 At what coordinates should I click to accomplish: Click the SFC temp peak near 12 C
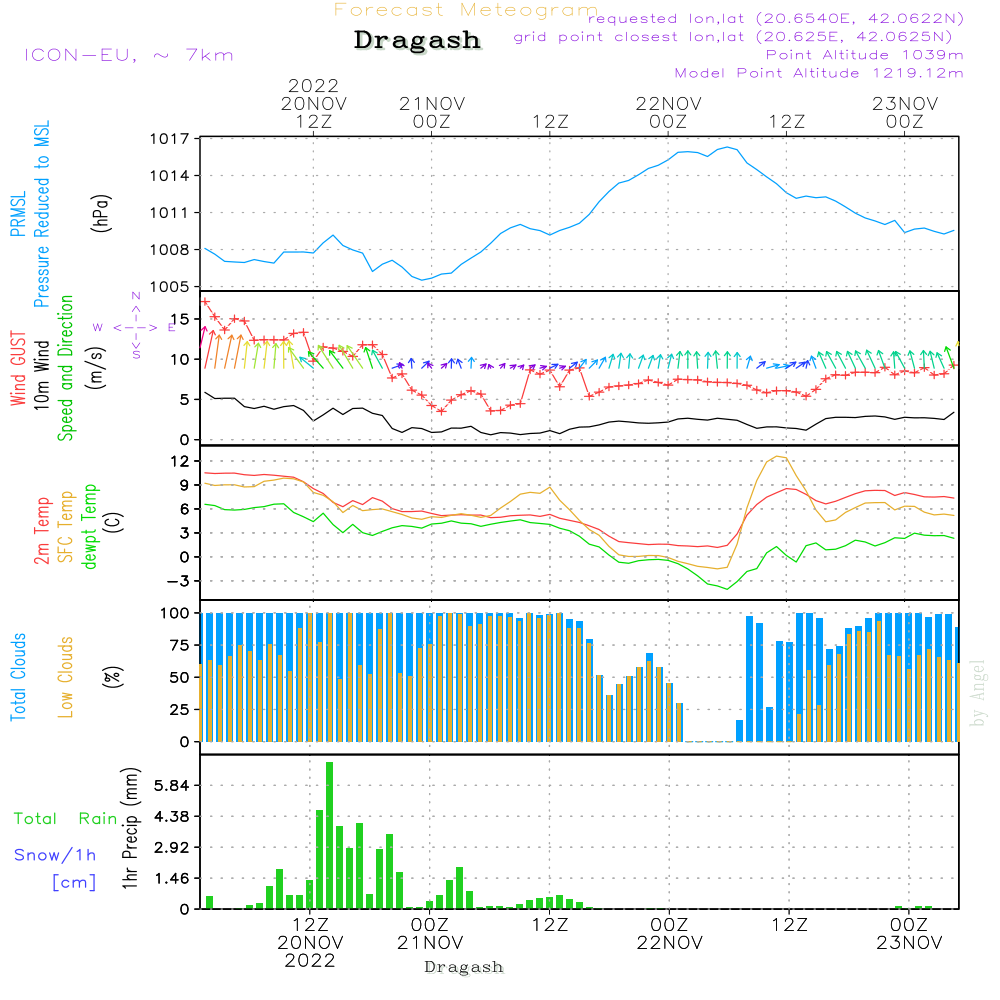(779, 457)
